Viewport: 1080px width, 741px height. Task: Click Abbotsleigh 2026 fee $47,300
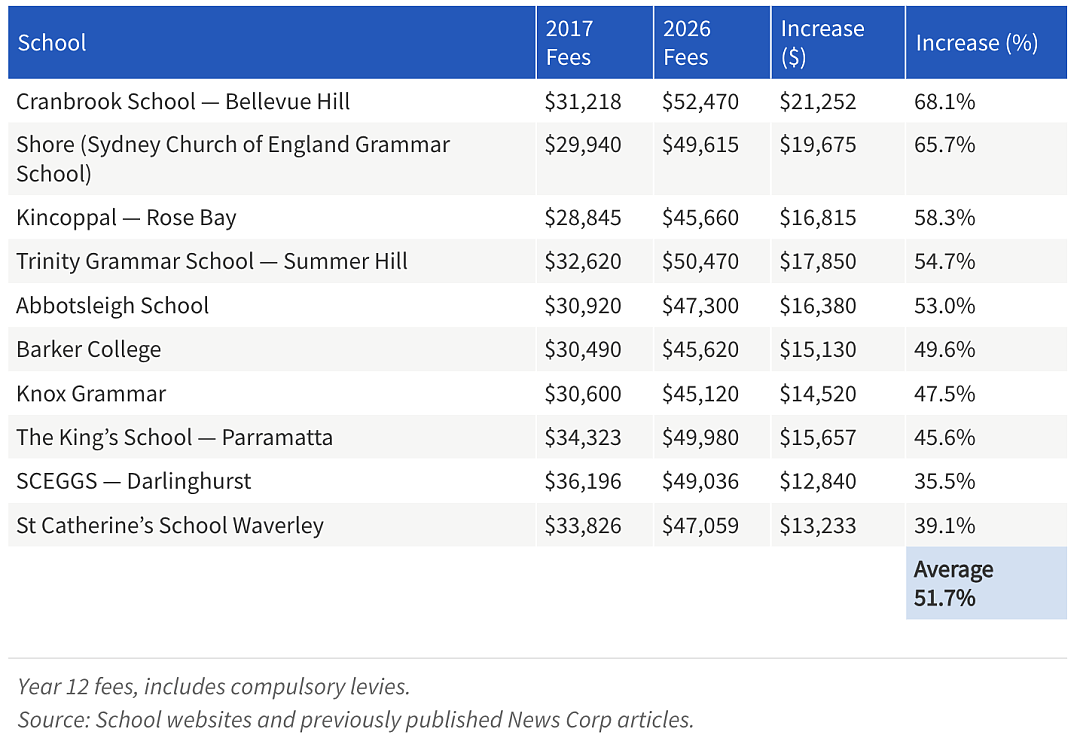click(x=700, y=306)
